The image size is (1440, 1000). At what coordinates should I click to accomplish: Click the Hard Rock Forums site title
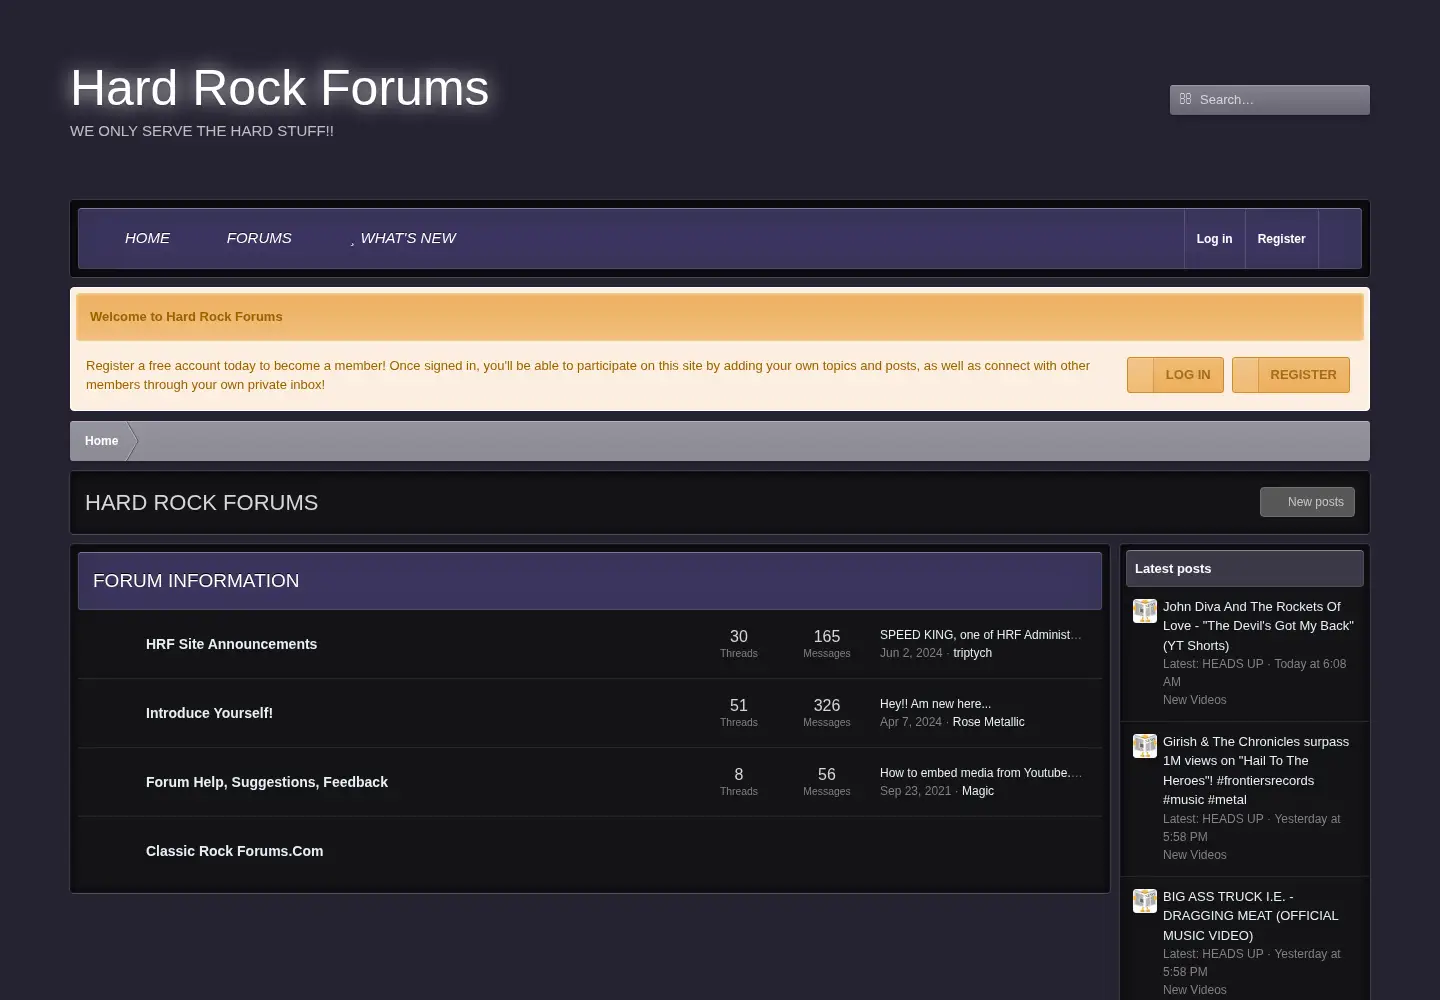coord(280,88)
